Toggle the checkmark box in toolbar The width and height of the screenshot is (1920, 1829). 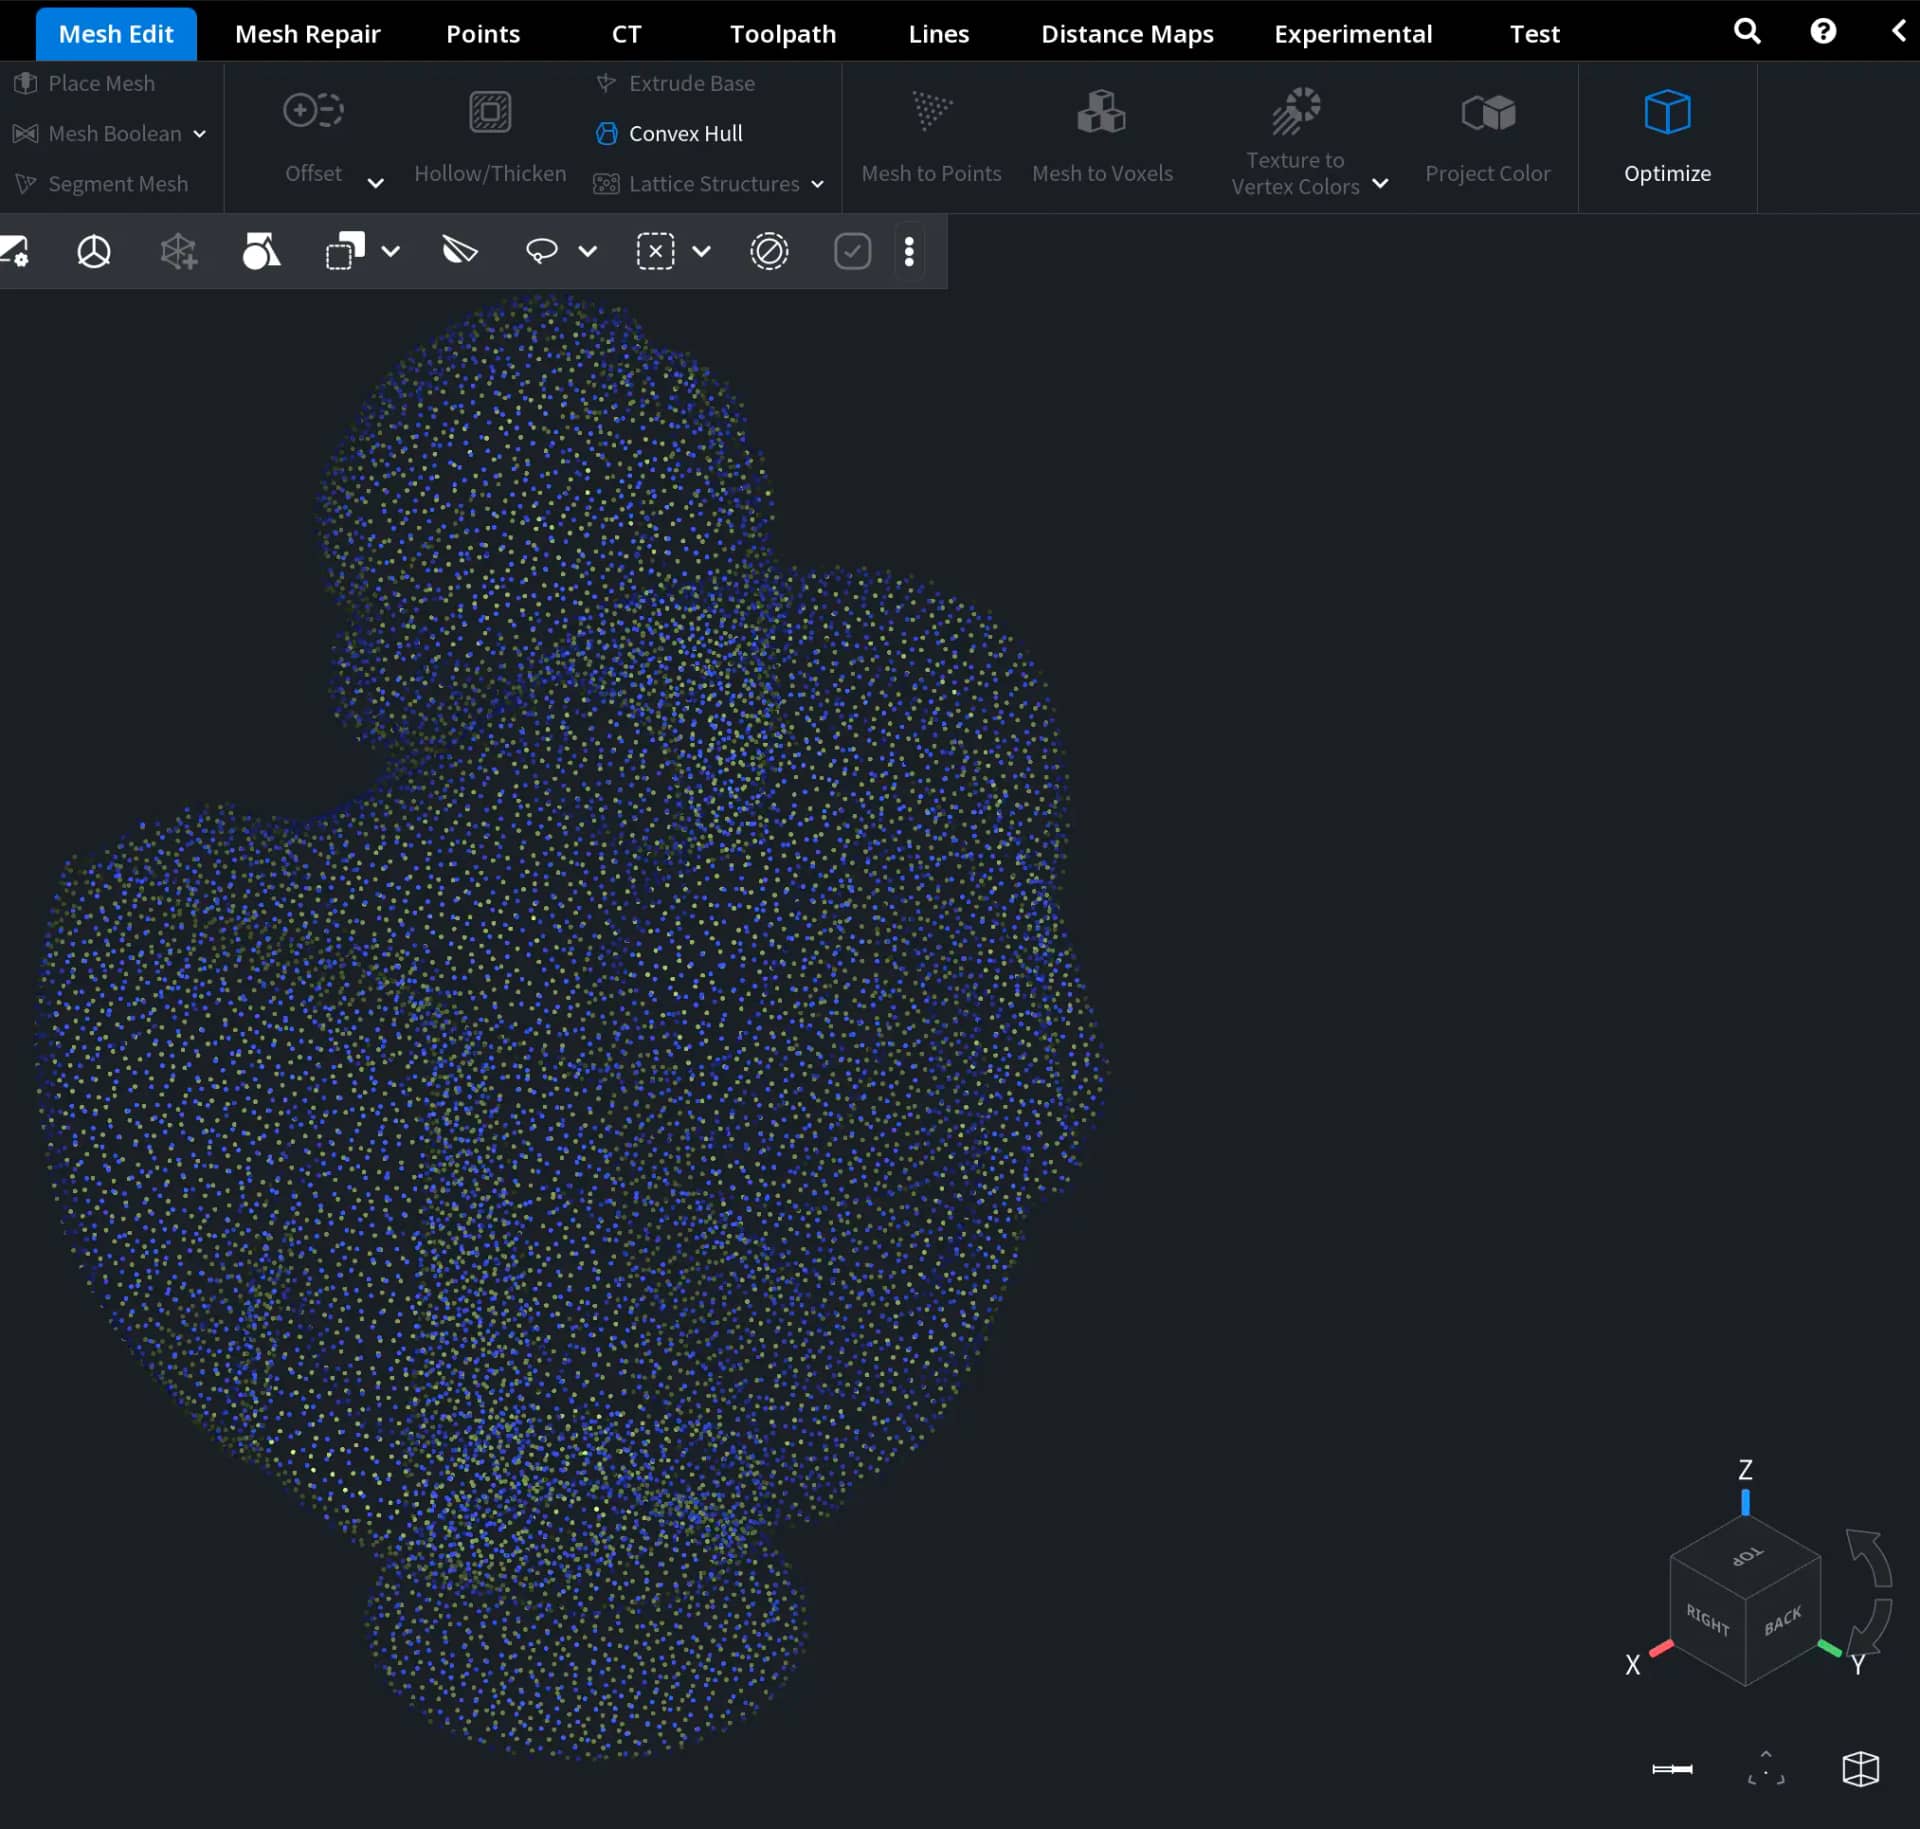pyautogui.click(x=852, y=251)
